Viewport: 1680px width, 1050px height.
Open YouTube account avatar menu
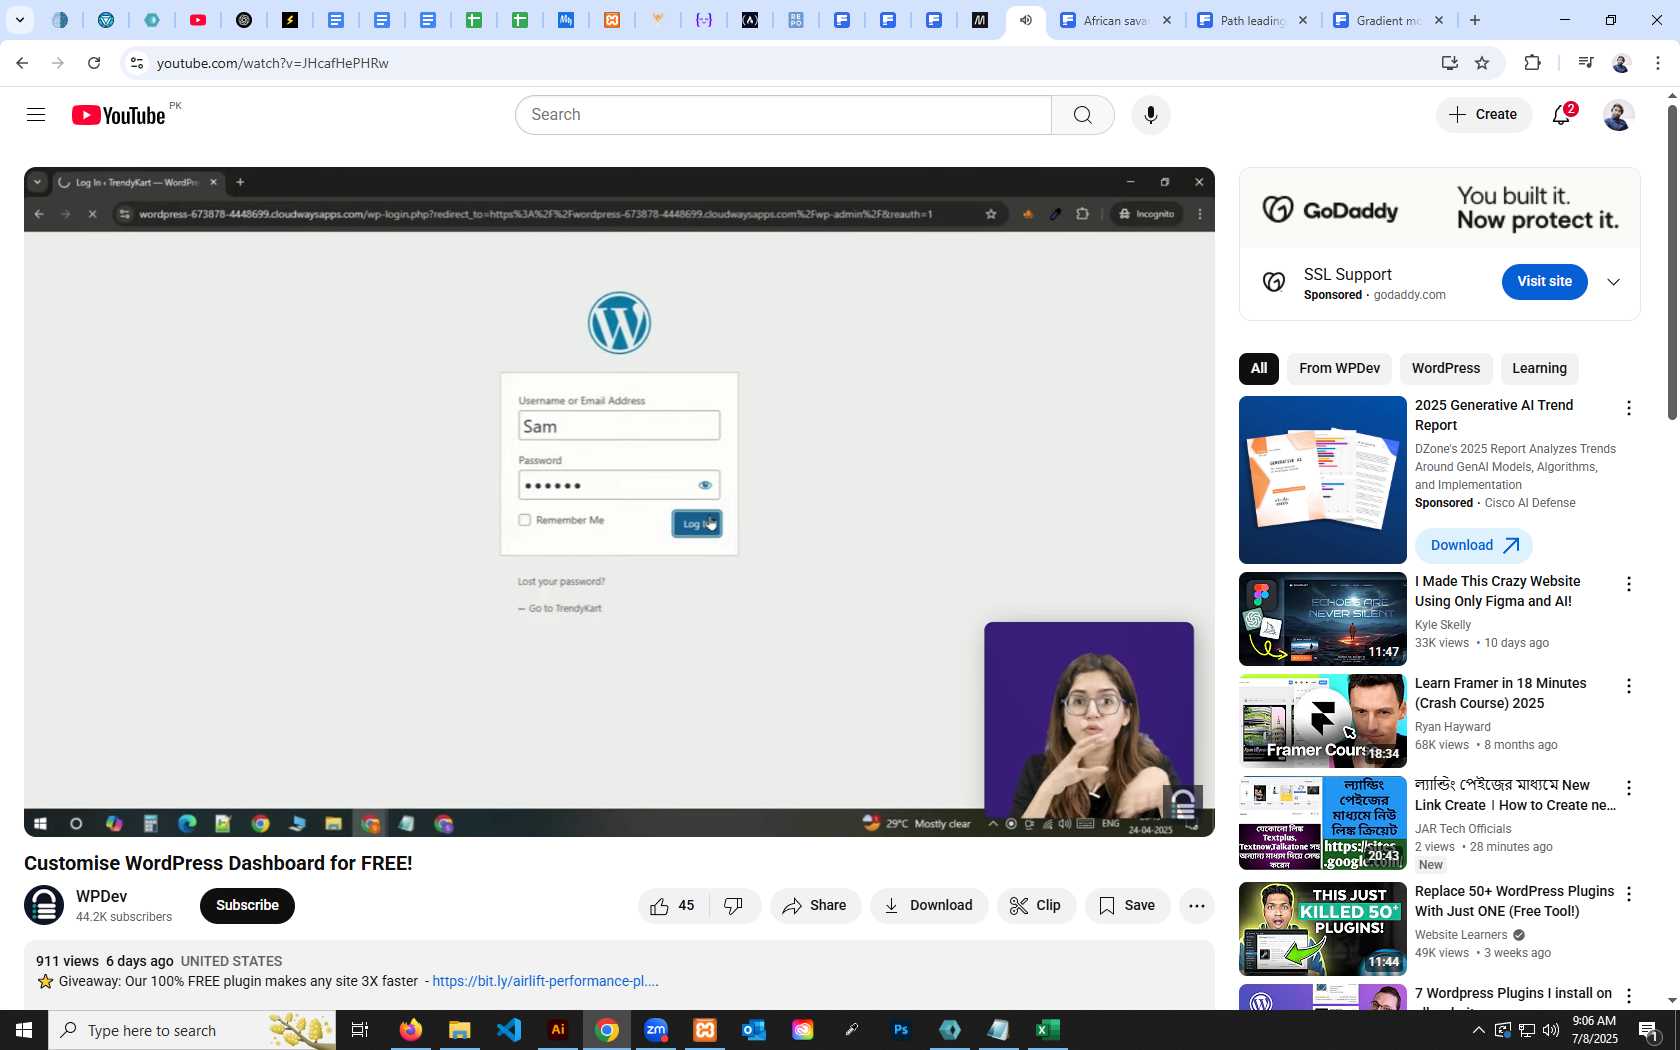[x=1618, y=115]
